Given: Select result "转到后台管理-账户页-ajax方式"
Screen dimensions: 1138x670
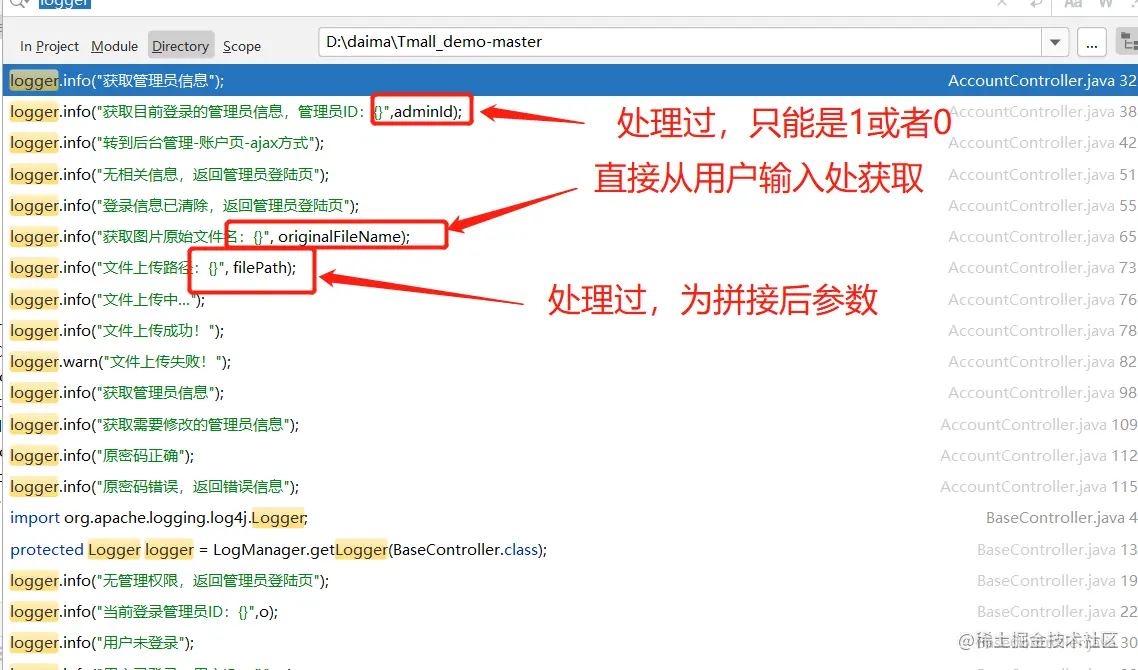Looking at the screenshot, I should pos(570,143).
